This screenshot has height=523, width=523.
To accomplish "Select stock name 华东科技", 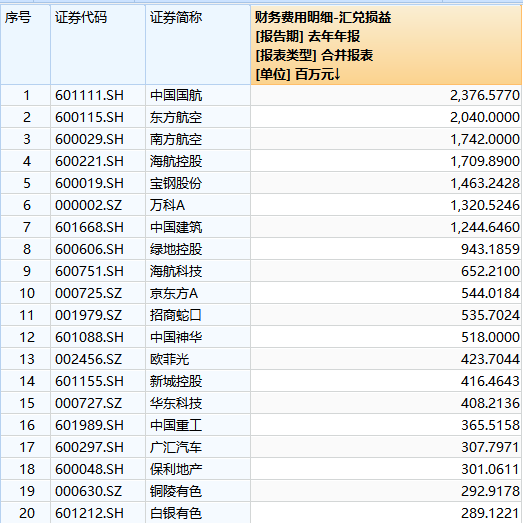I will tap(176, 404).
